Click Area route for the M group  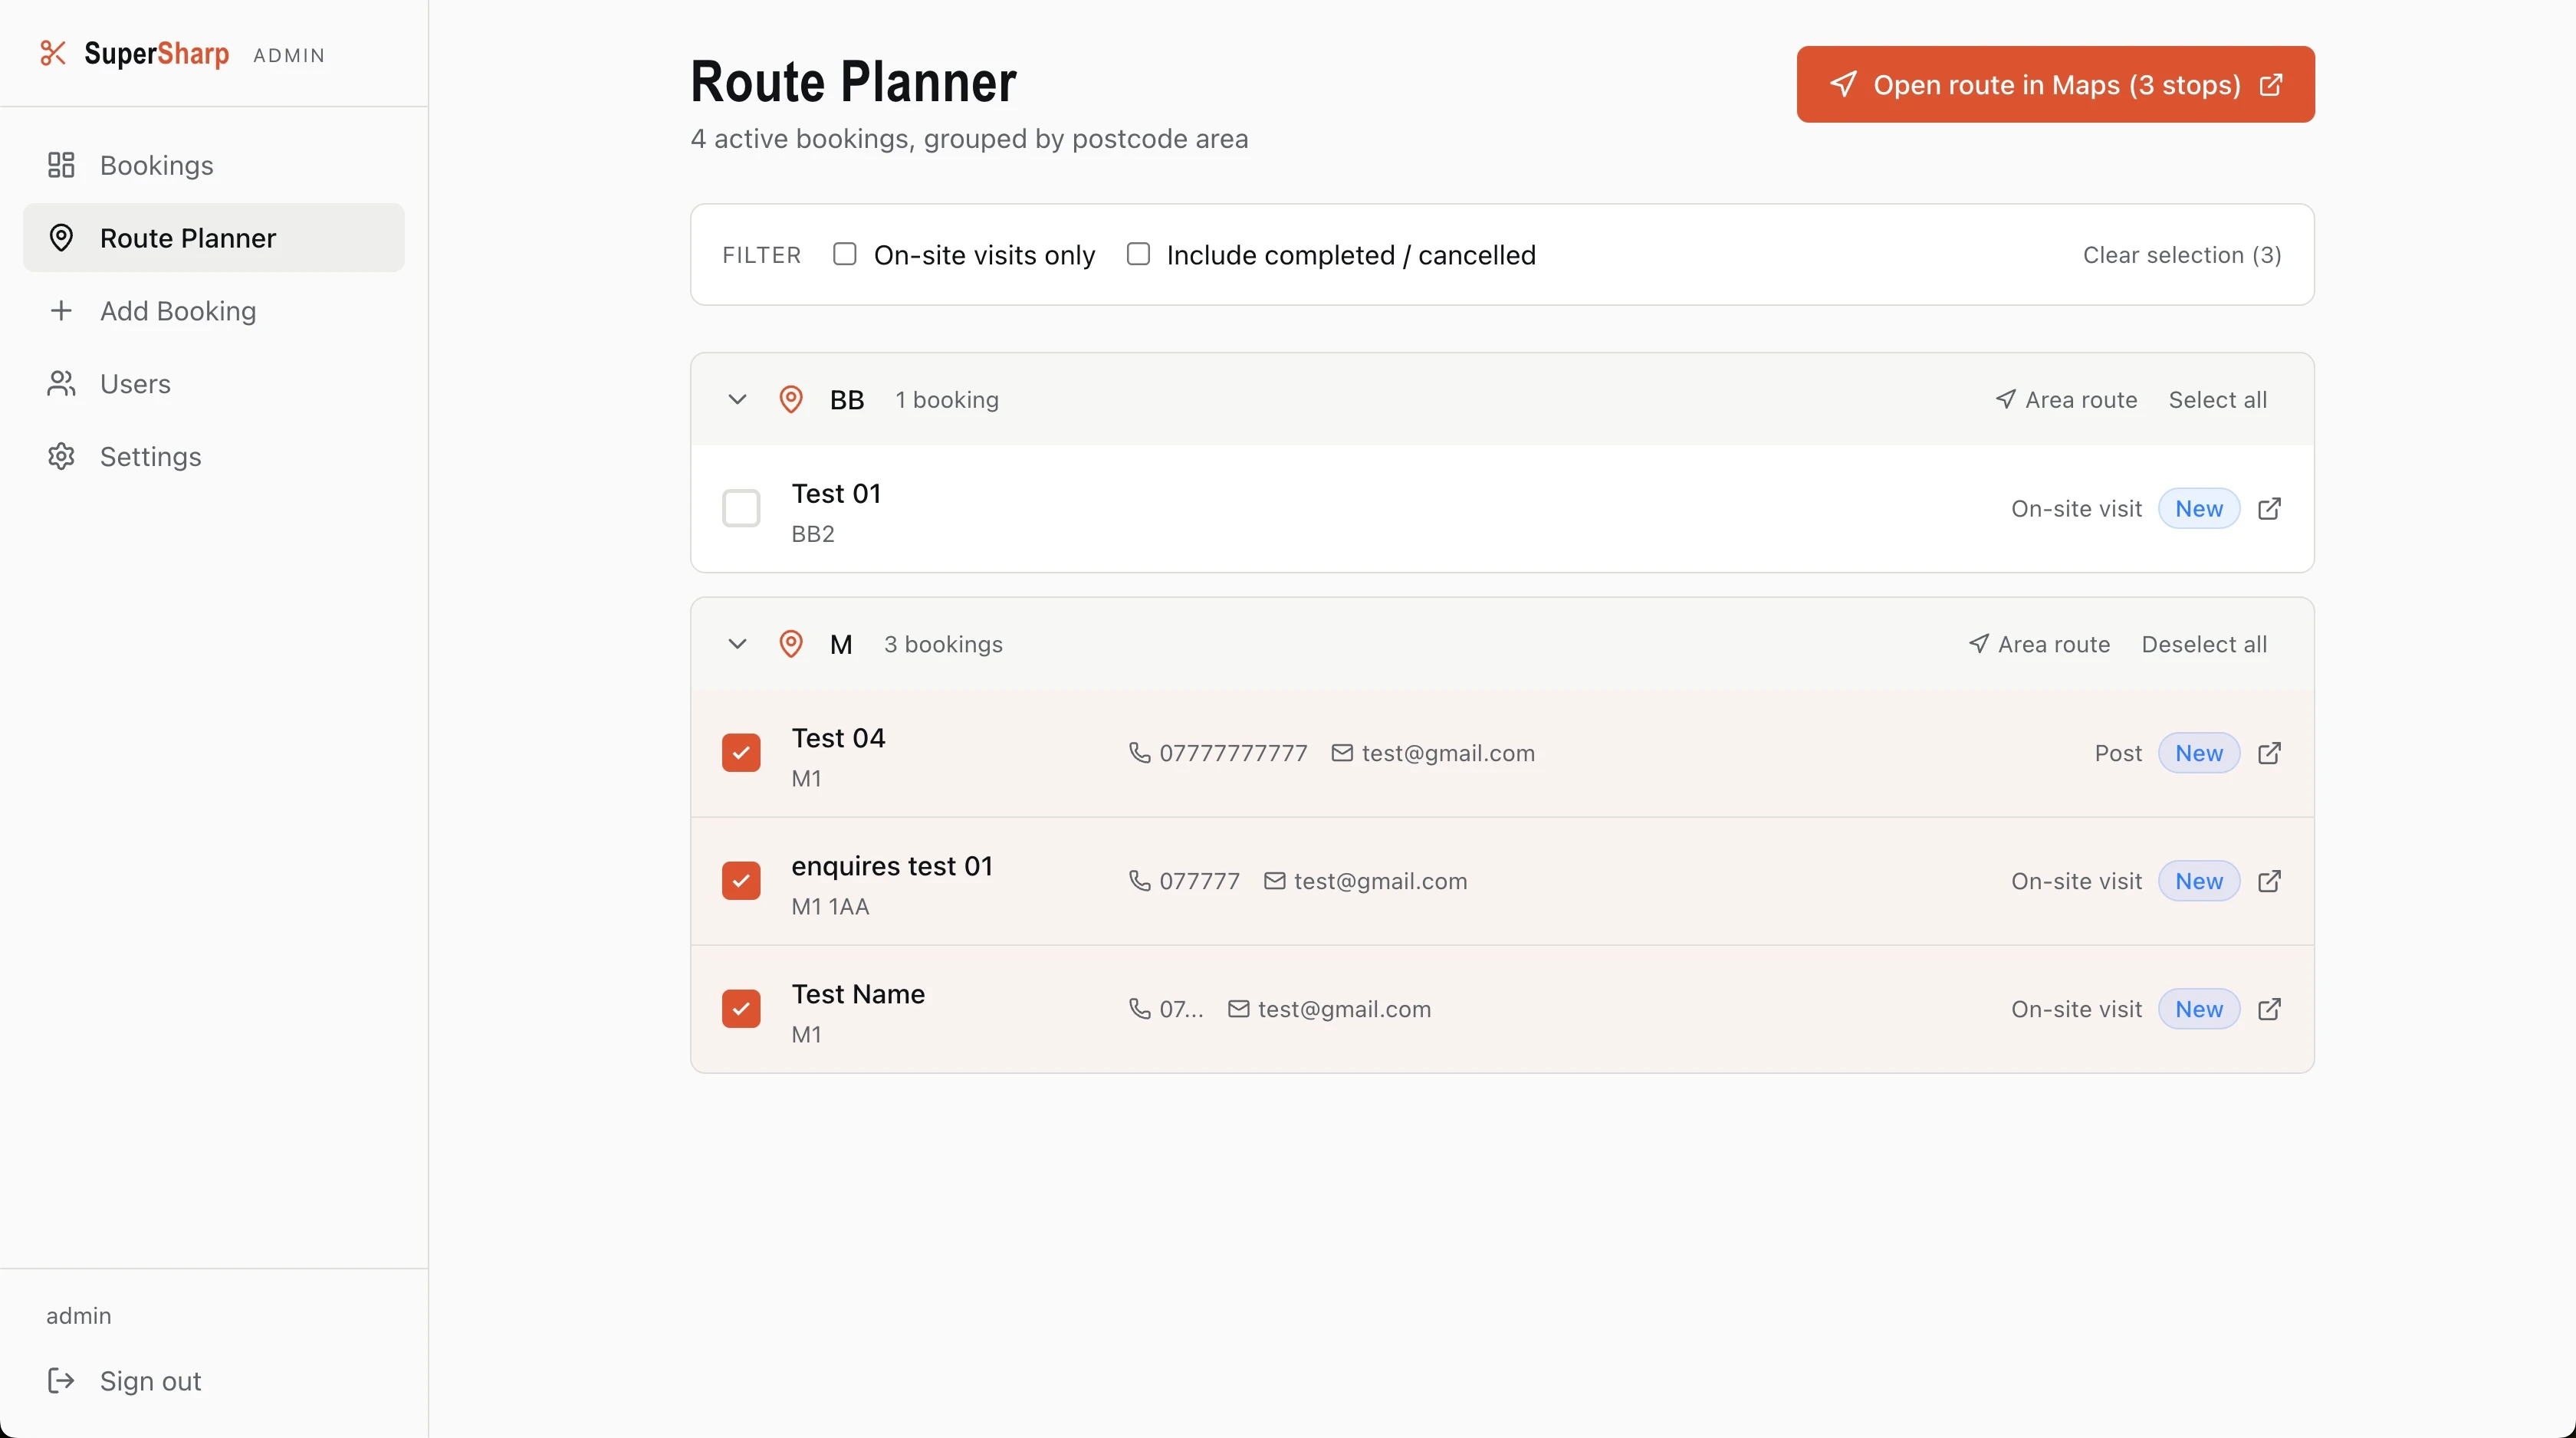click(x=2039, y=644)
